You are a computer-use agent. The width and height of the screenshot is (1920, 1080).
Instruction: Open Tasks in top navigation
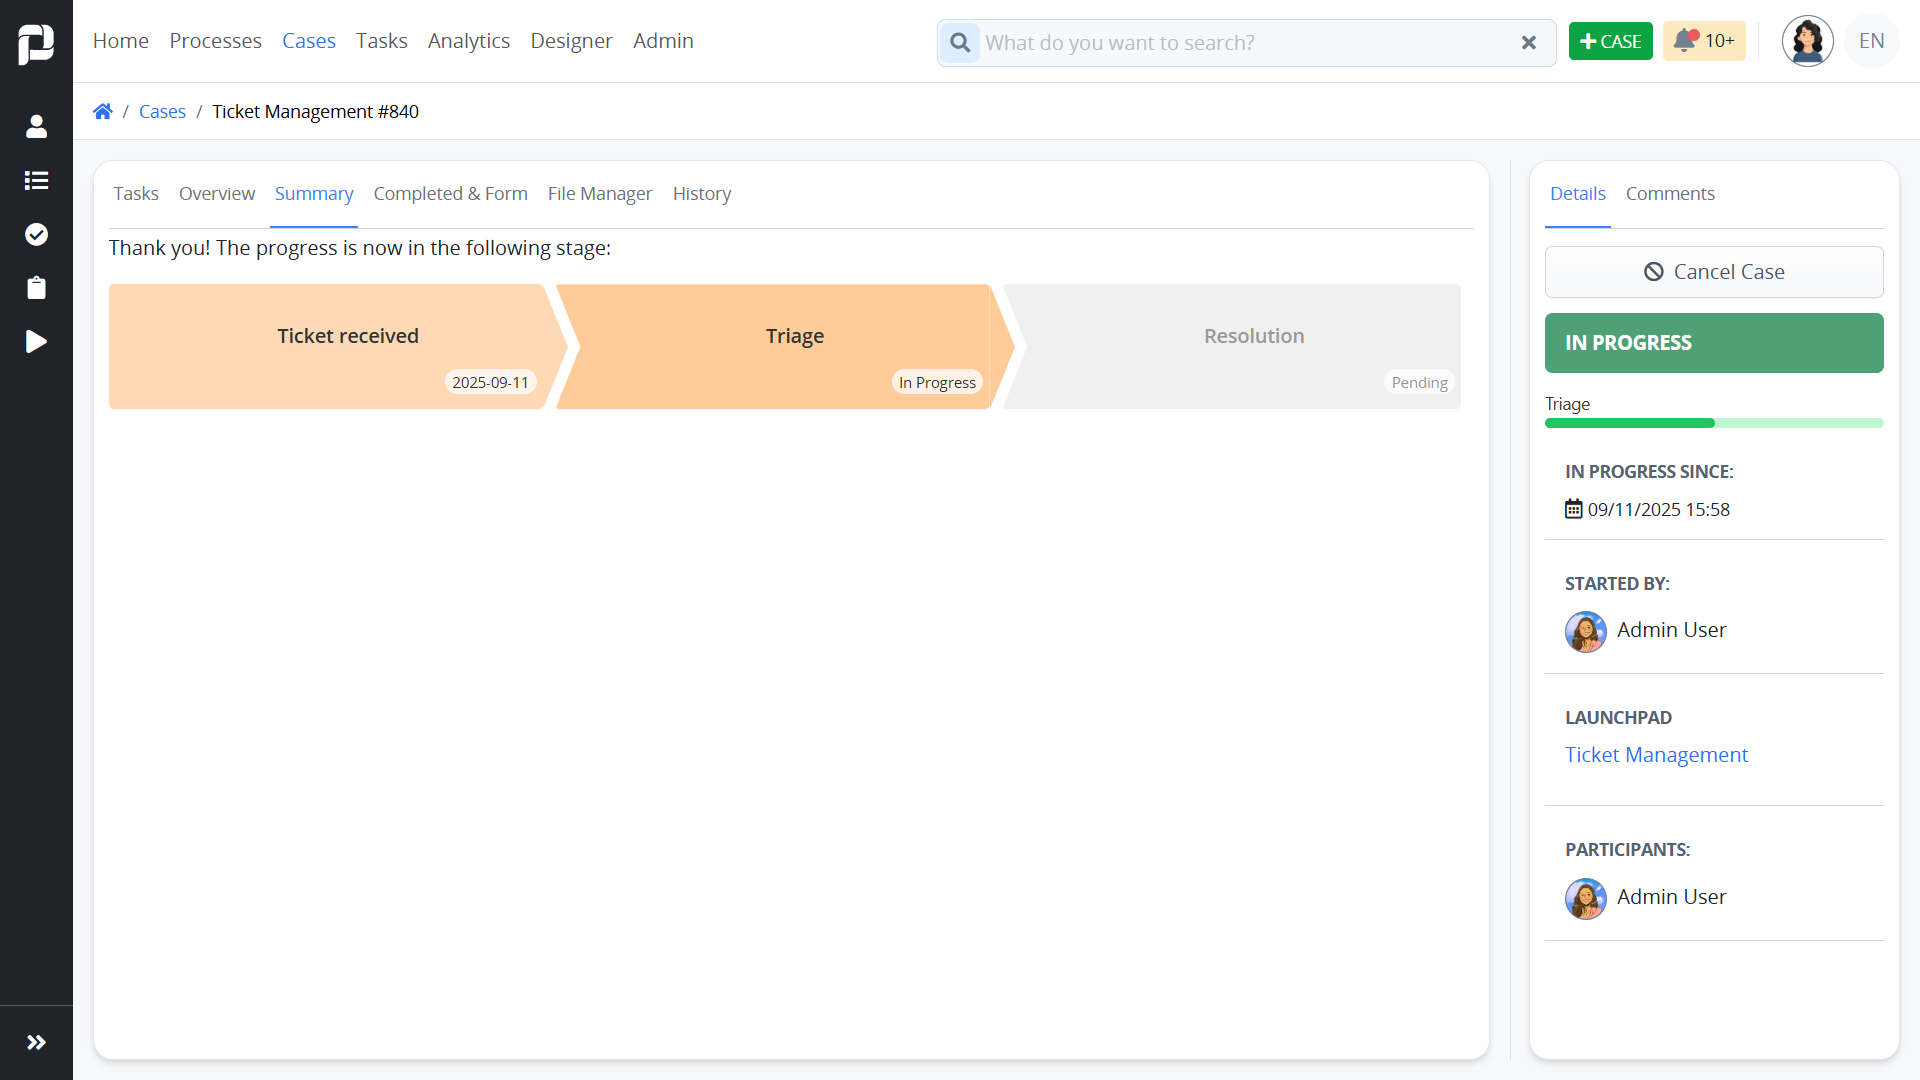pos(382,41)
